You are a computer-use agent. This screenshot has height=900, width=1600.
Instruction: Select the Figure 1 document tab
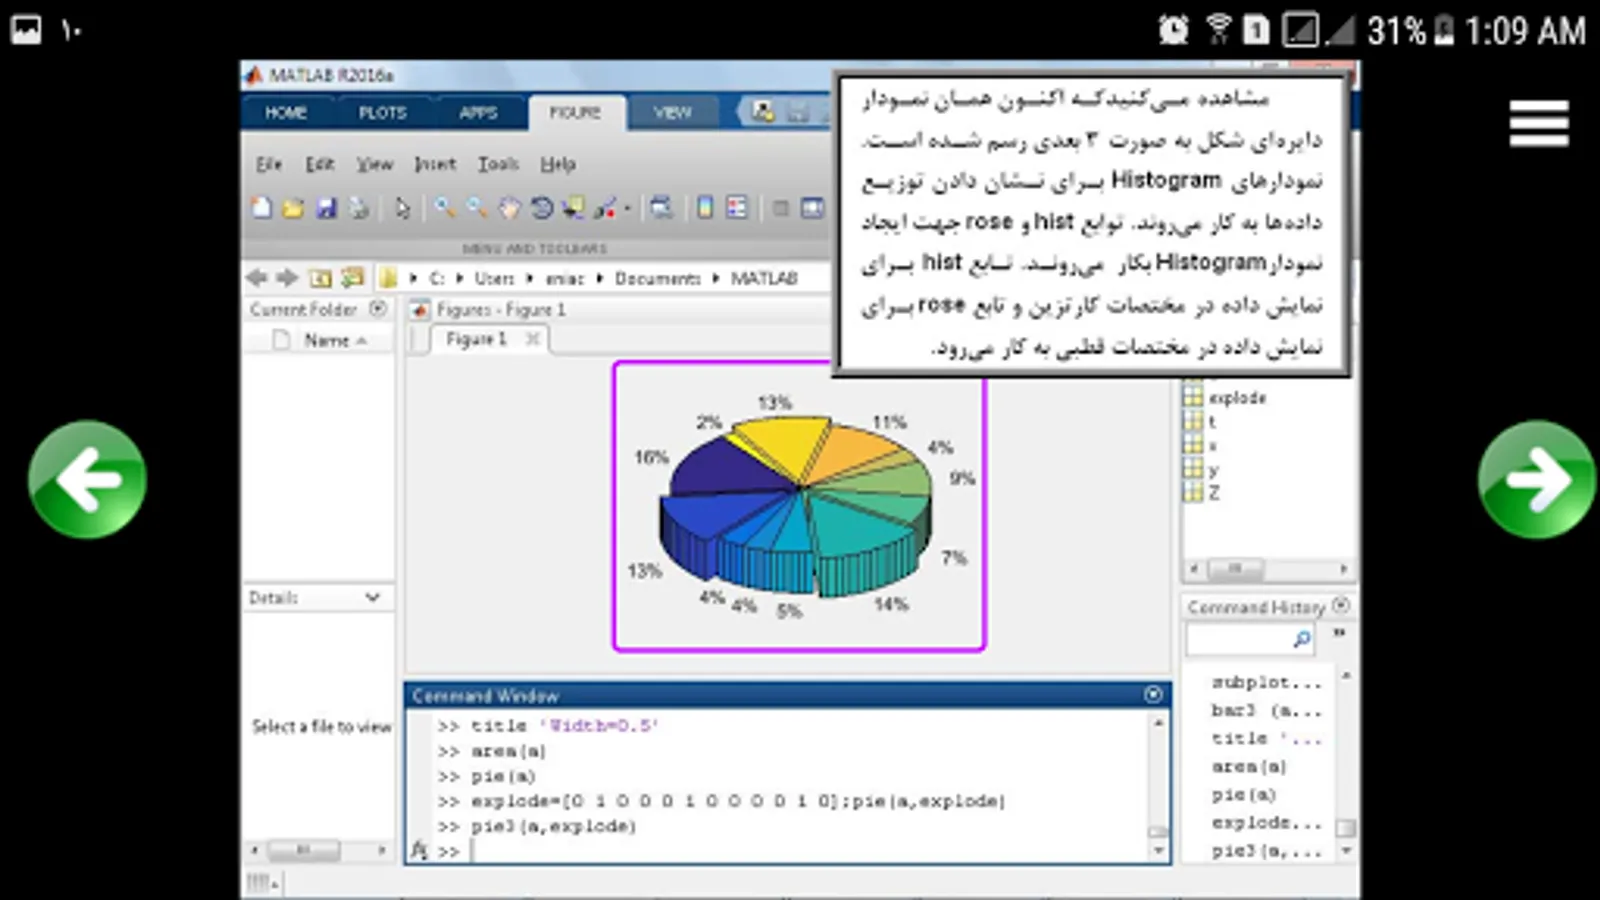(x=476, y=340)
